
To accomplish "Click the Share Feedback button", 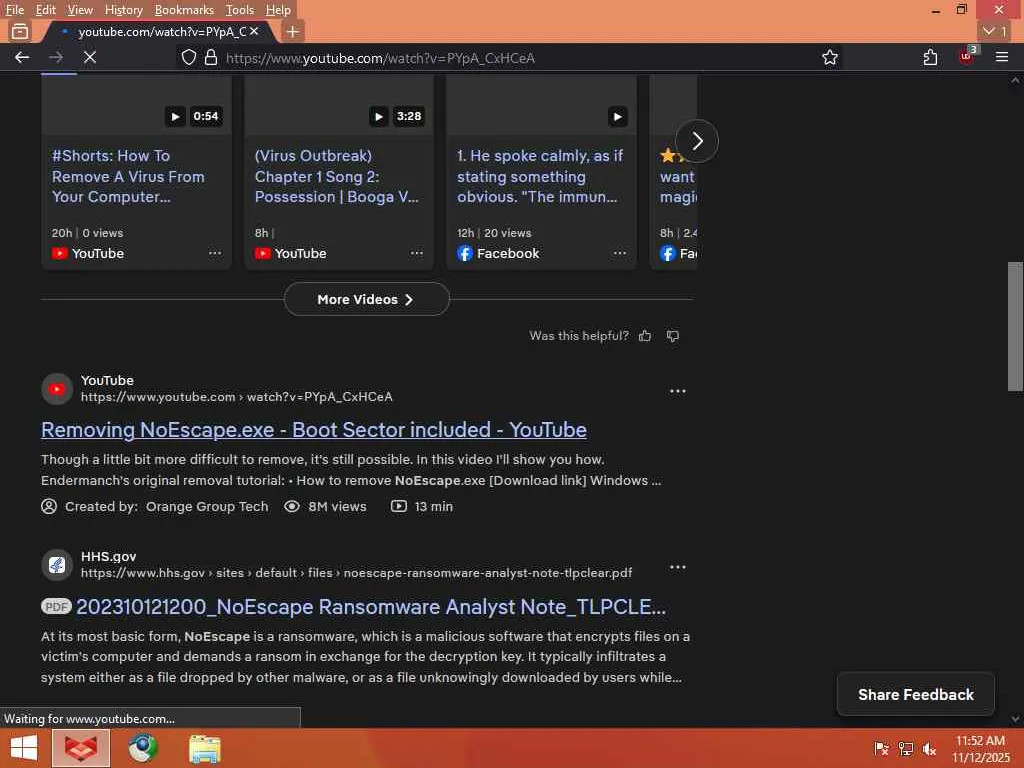I will click(916, 694).
